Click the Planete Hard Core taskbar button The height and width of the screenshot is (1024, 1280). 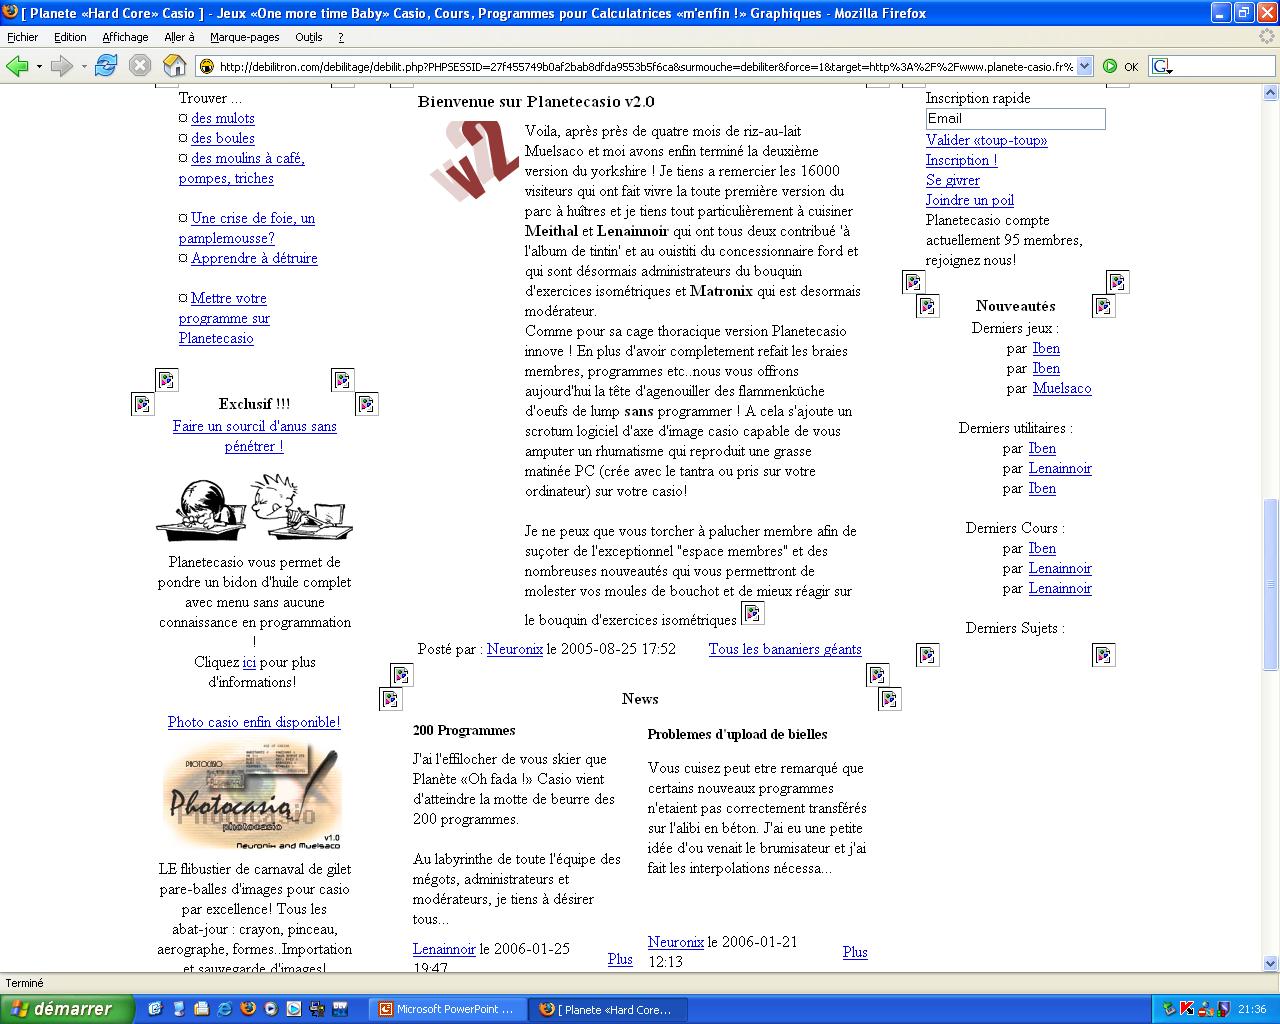607,1009
